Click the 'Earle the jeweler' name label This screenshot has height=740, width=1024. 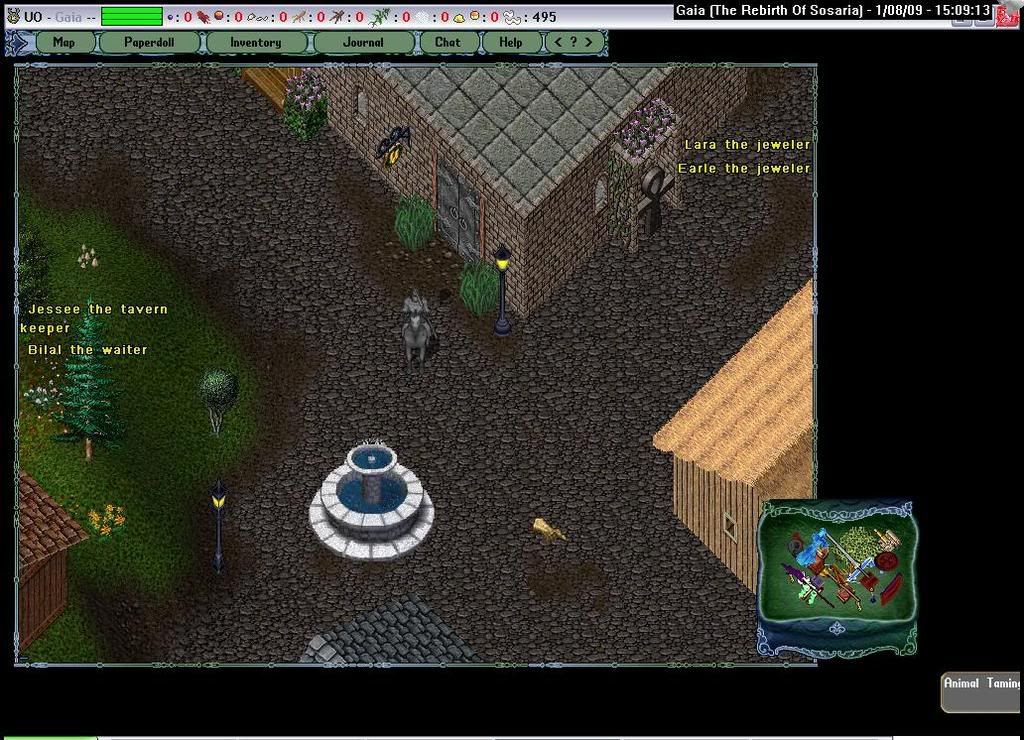point(744,169)
